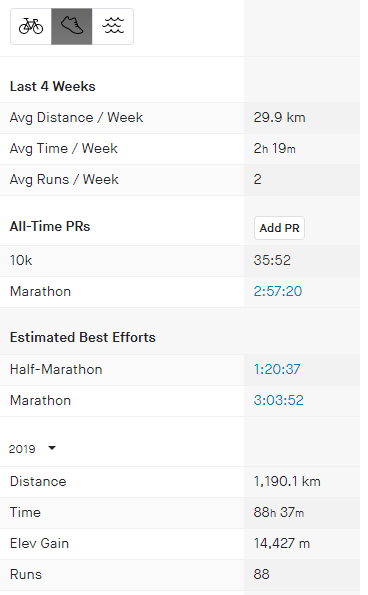368x595 pixels.
Task: Click the Elev Gain row
Action: pos(180,544)
